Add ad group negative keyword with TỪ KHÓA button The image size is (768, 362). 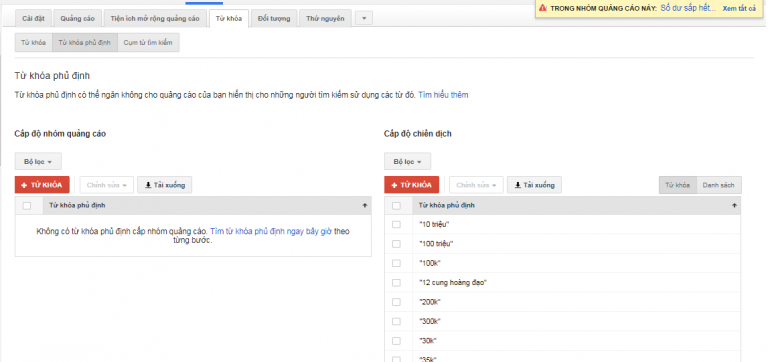(42, 185)
